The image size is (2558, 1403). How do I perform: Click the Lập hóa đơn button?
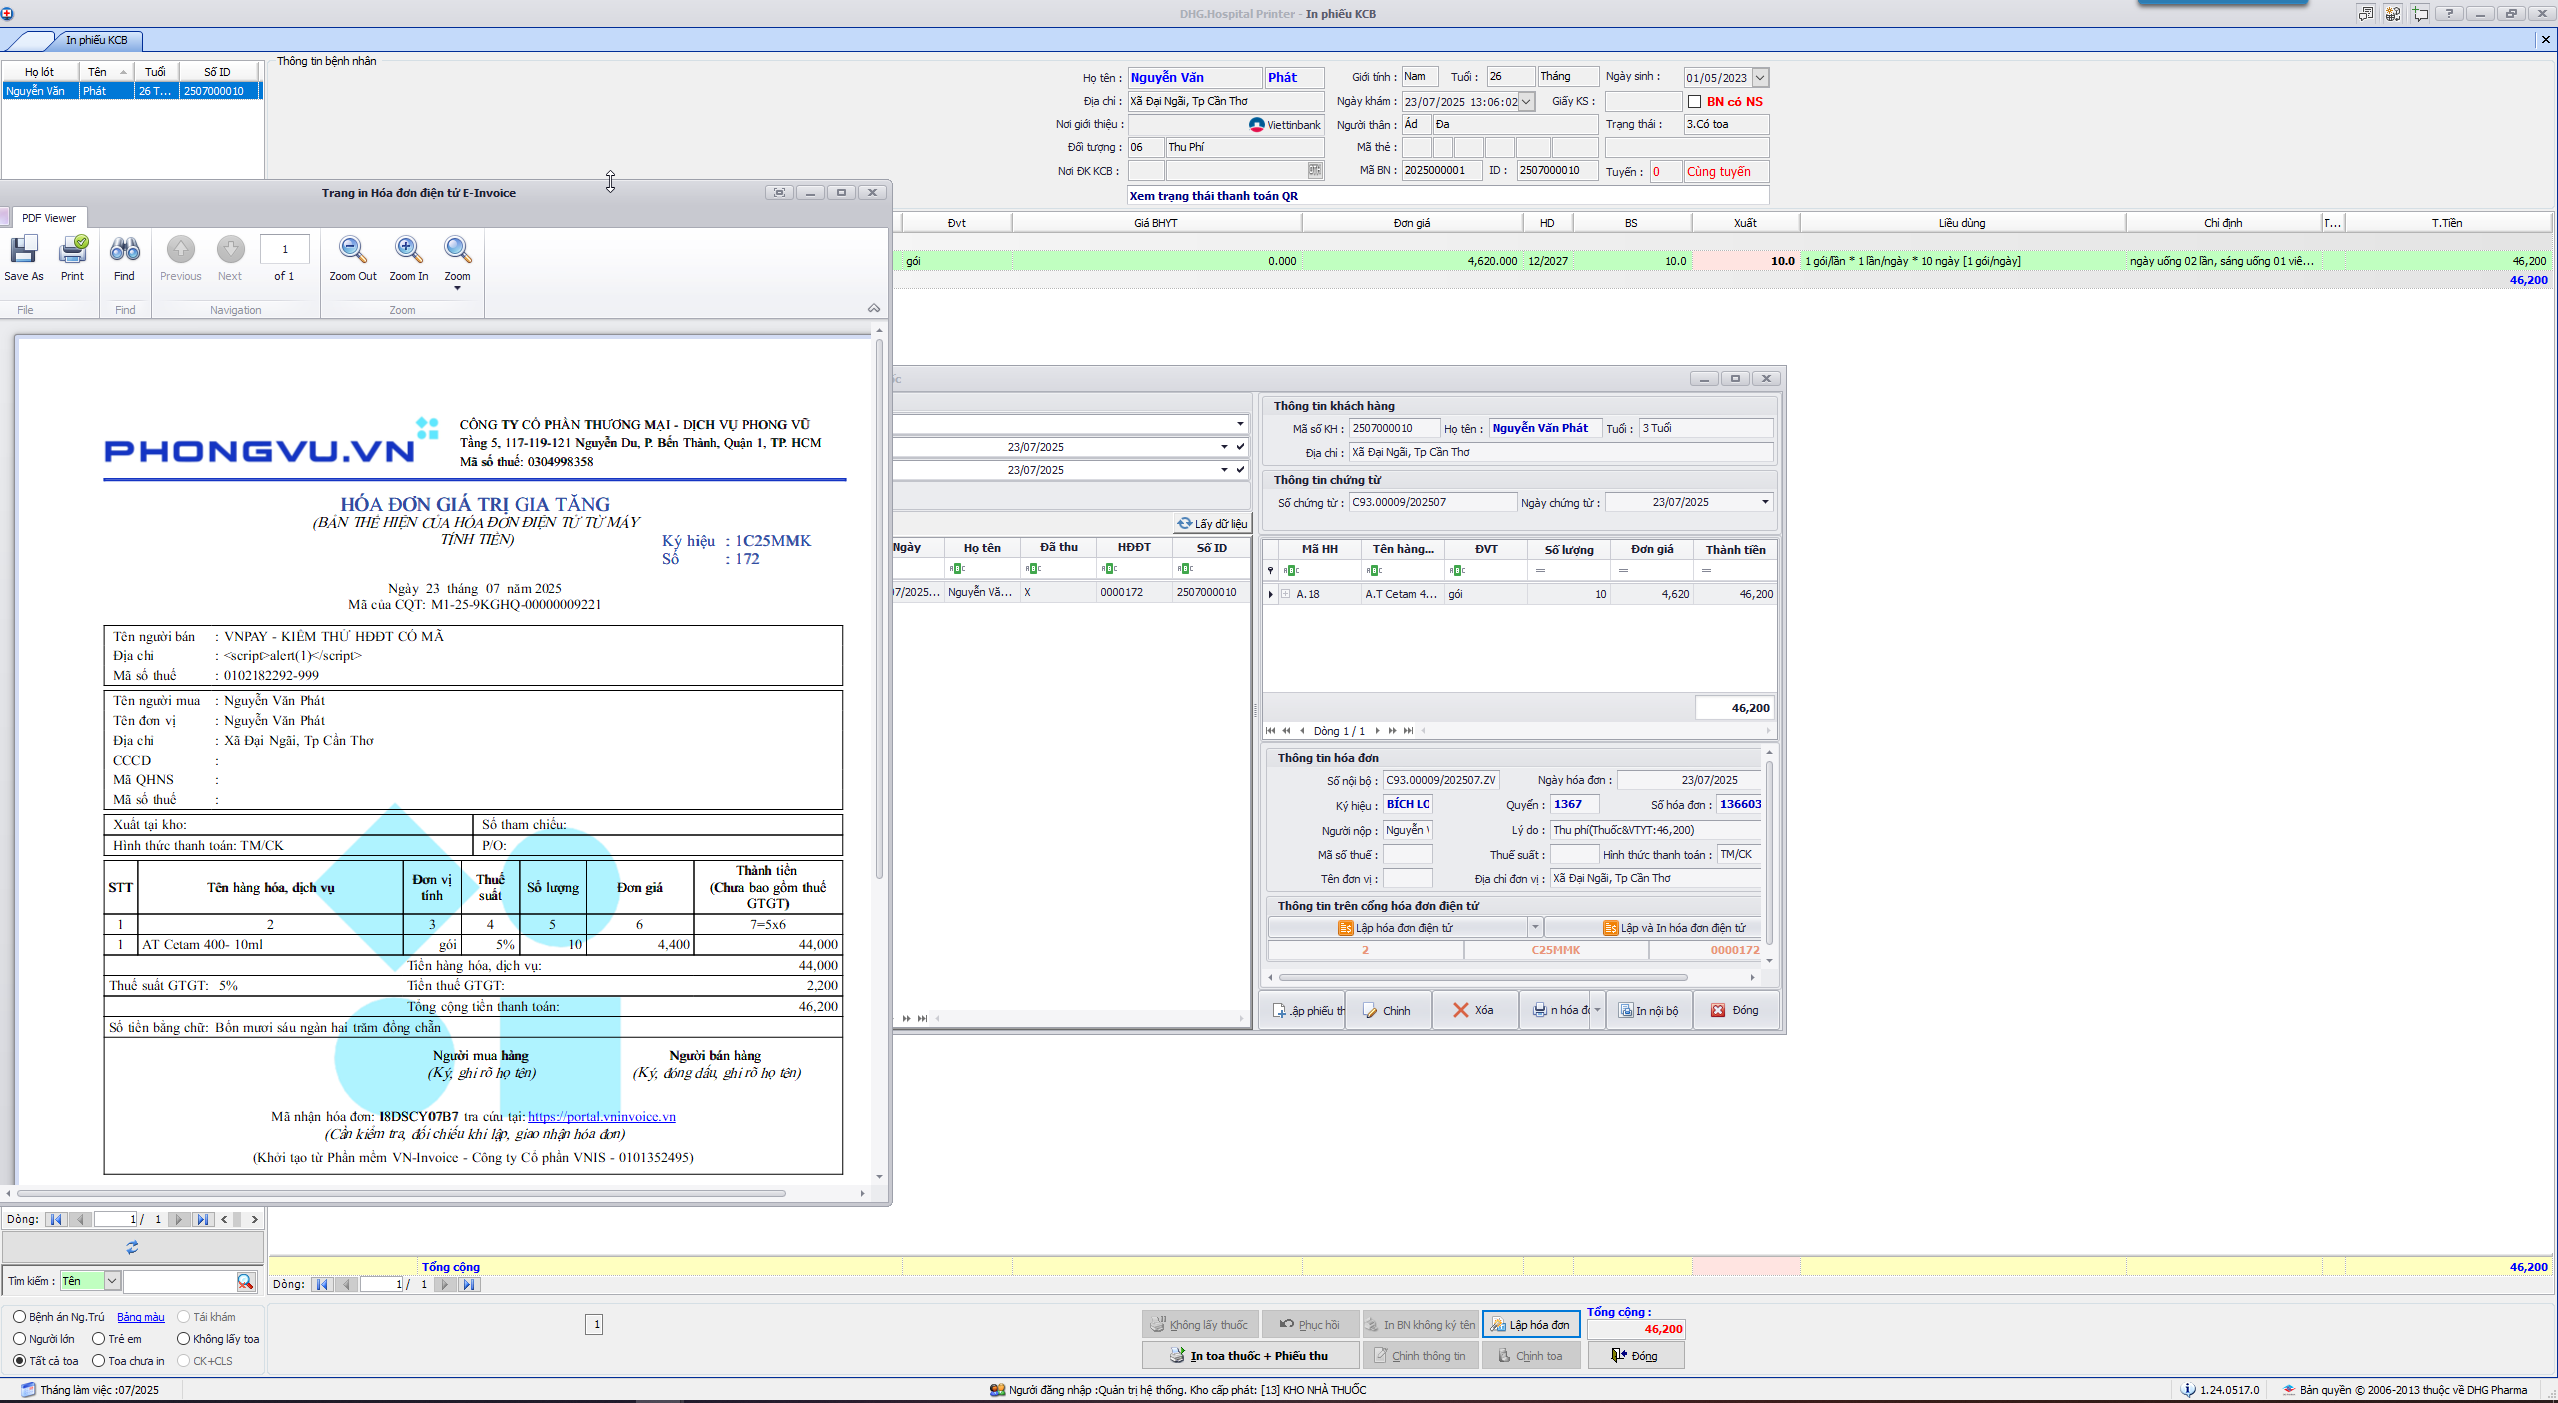coord(1530,1325)
